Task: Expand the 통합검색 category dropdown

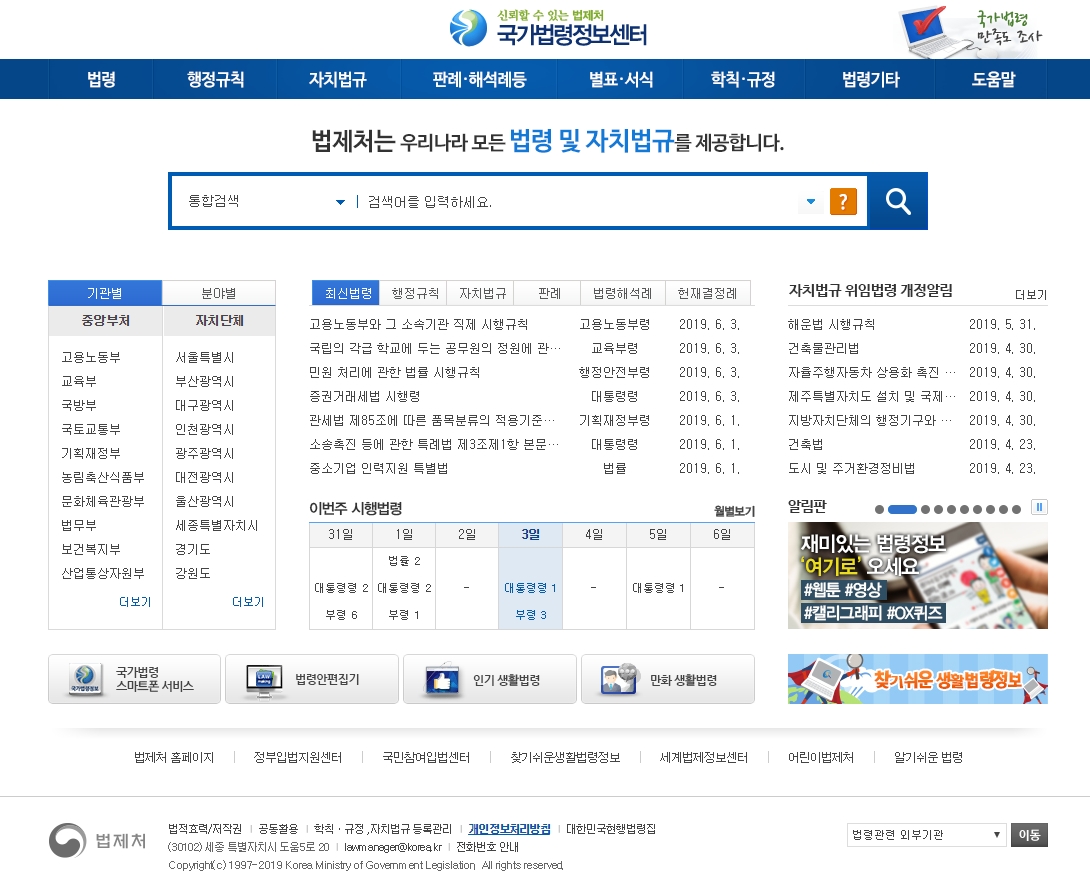Action: pos(340,202)
